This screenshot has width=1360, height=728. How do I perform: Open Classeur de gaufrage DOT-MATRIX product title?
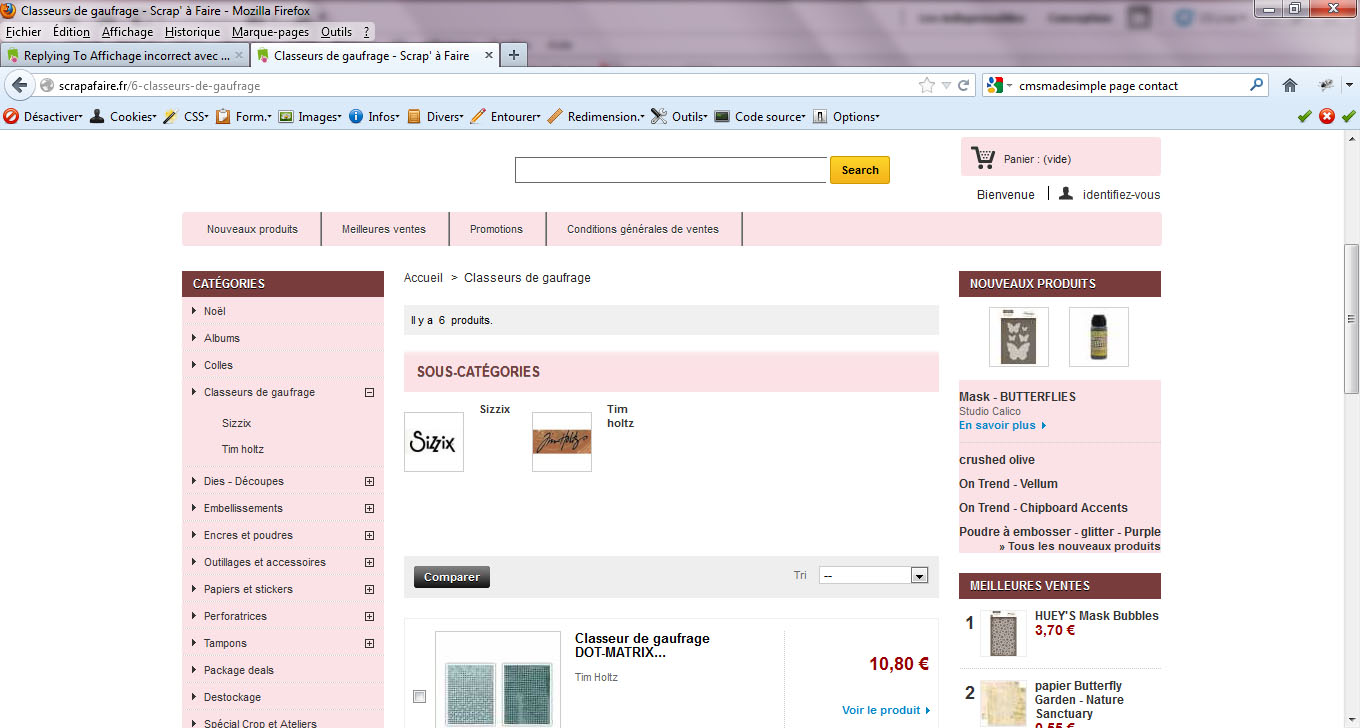pos(642,645)
